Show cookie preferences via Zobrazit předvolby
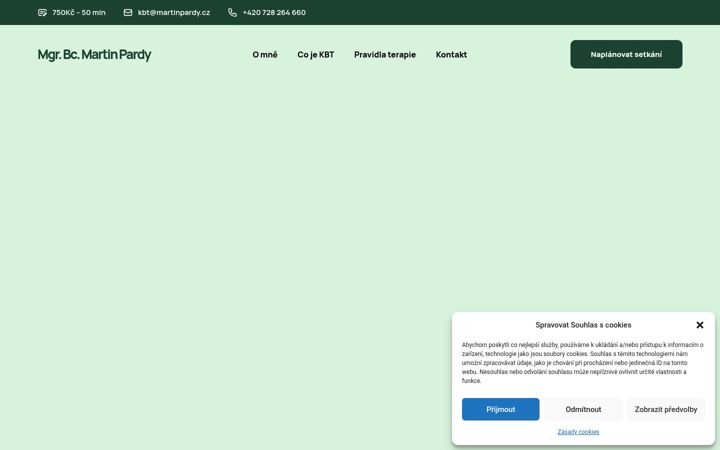The height and width of the screenshot is (450, 720). [666, 409]
